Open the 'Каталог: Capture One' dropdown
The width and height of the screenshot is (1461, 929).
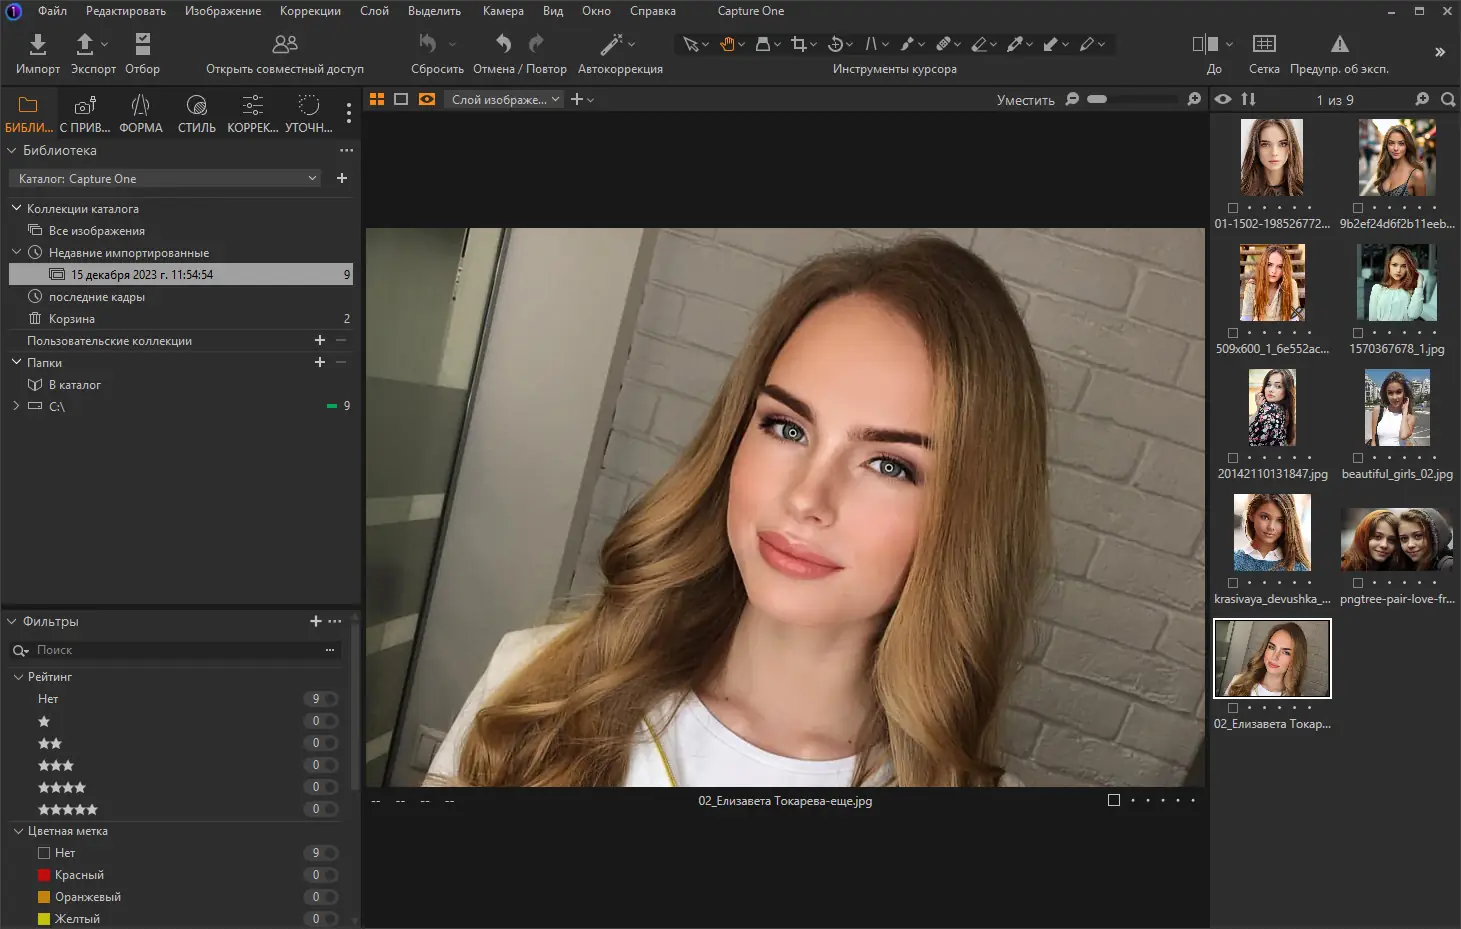pyautogui.click(x=167, y=179)
